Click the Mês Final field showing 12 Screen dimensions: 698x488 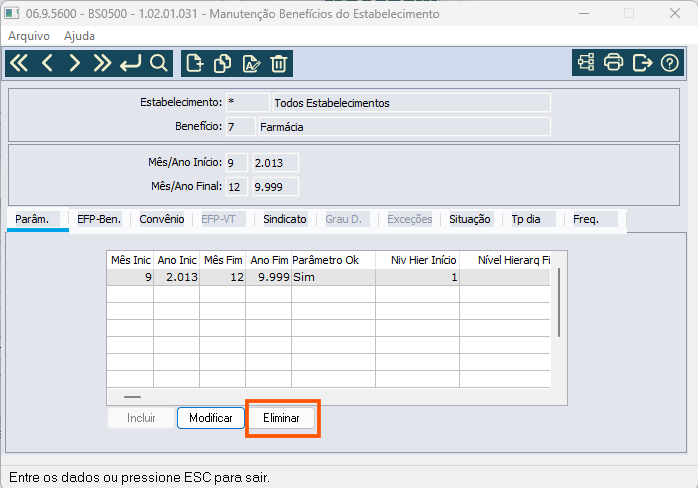tap(236, 187)
